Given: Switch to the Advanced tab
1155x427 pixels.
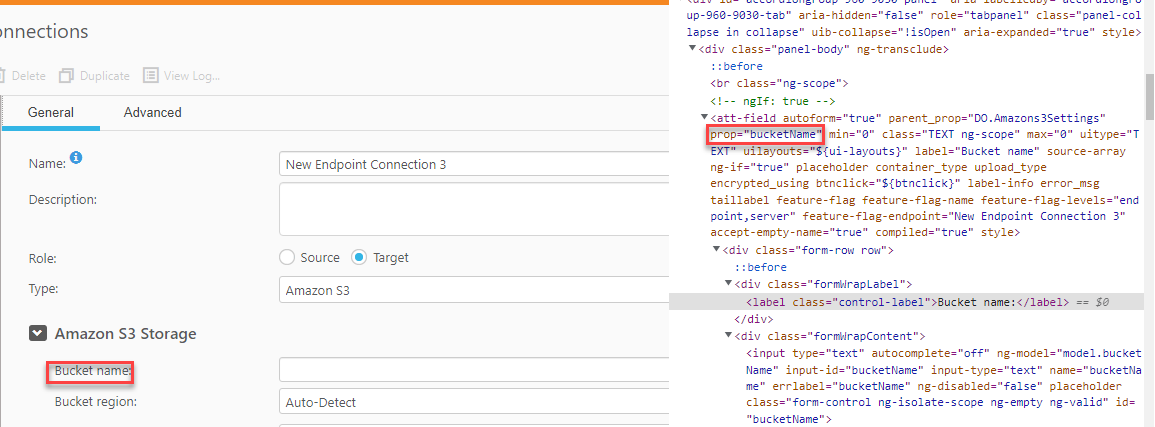Looking at the screenshot, I should (152, 113).
